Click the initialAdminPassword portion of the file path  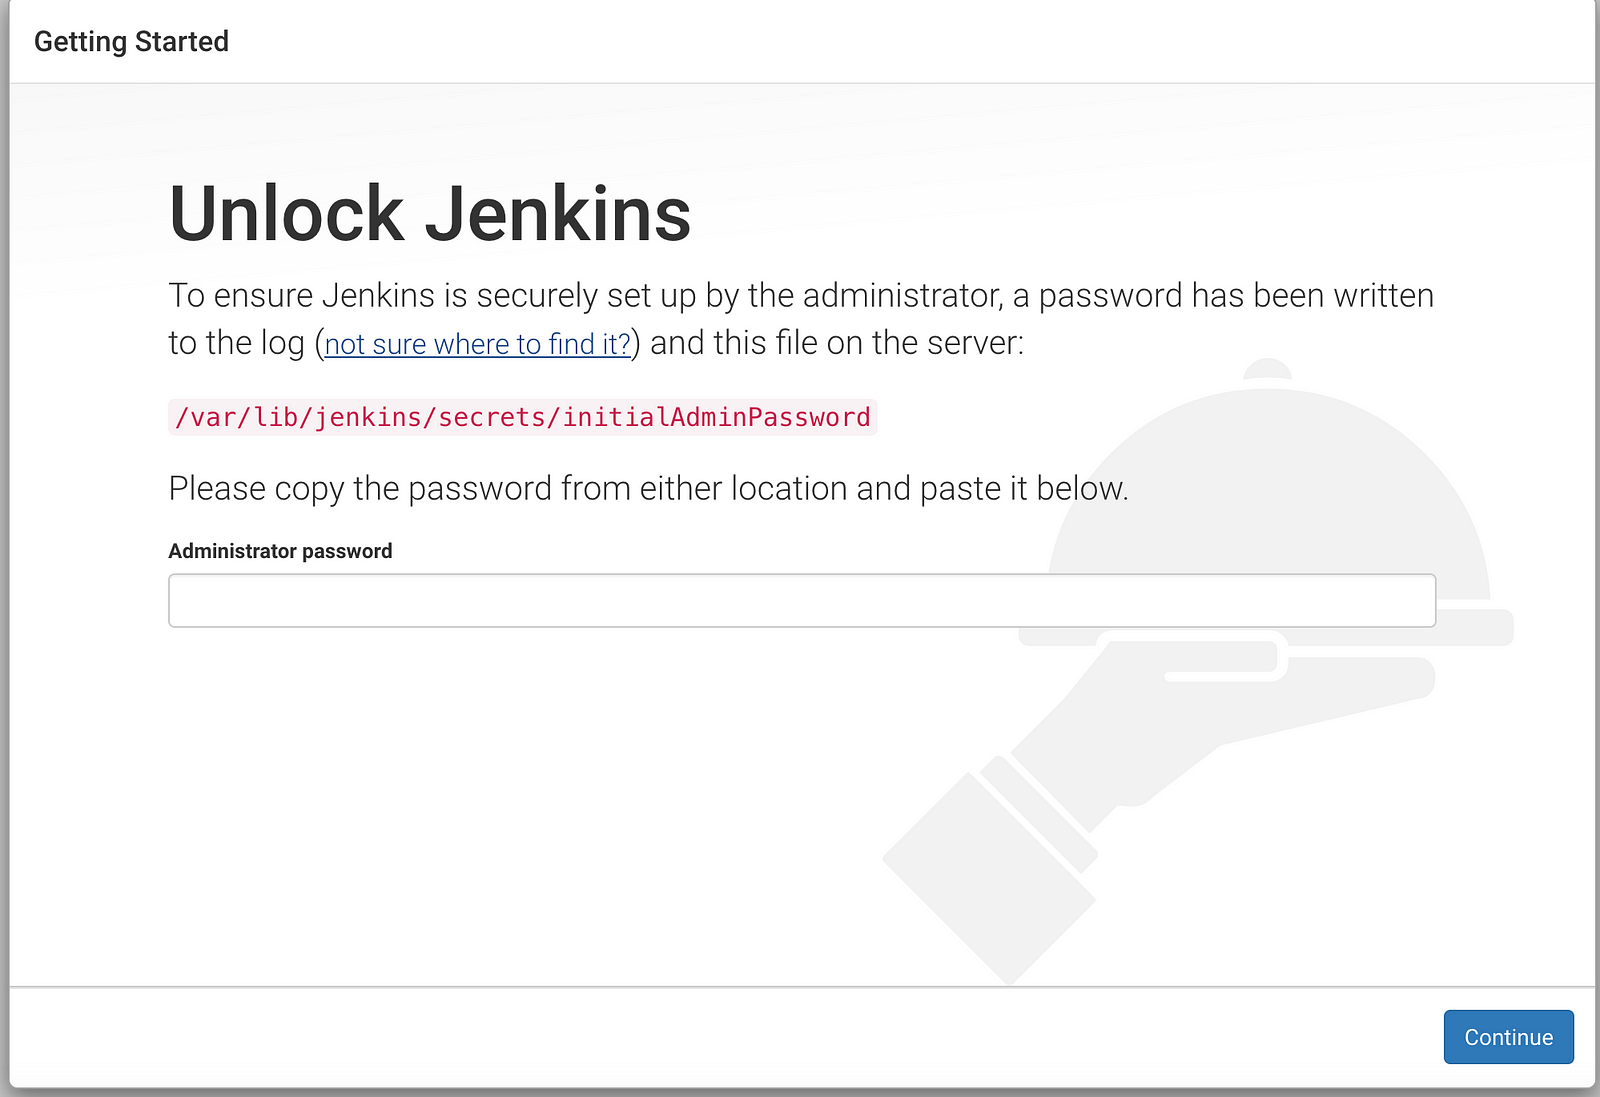point(716,417)
